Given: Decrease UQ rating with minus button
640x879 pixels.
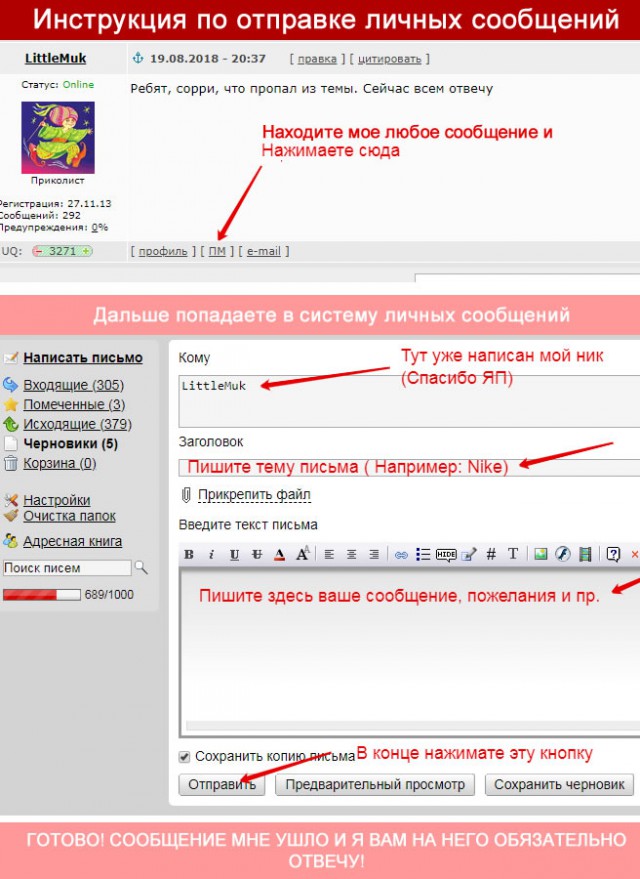Looking at the screenshot, I should click(x=38, y=251).
